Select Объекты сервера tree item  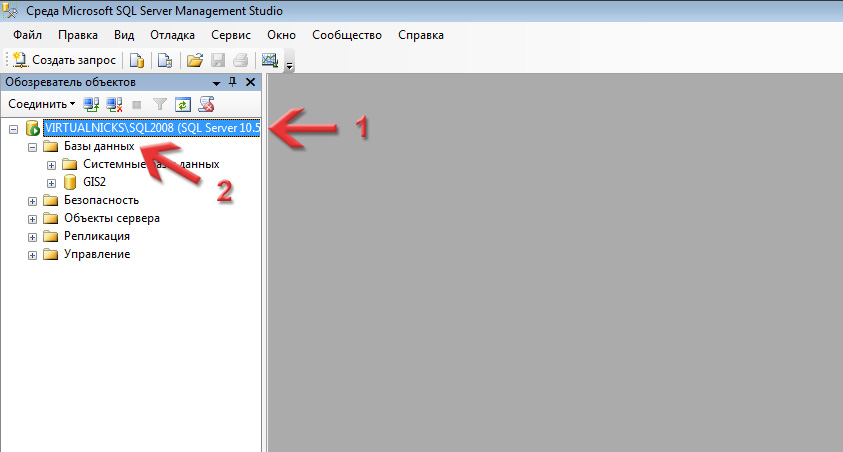point(112,218)
